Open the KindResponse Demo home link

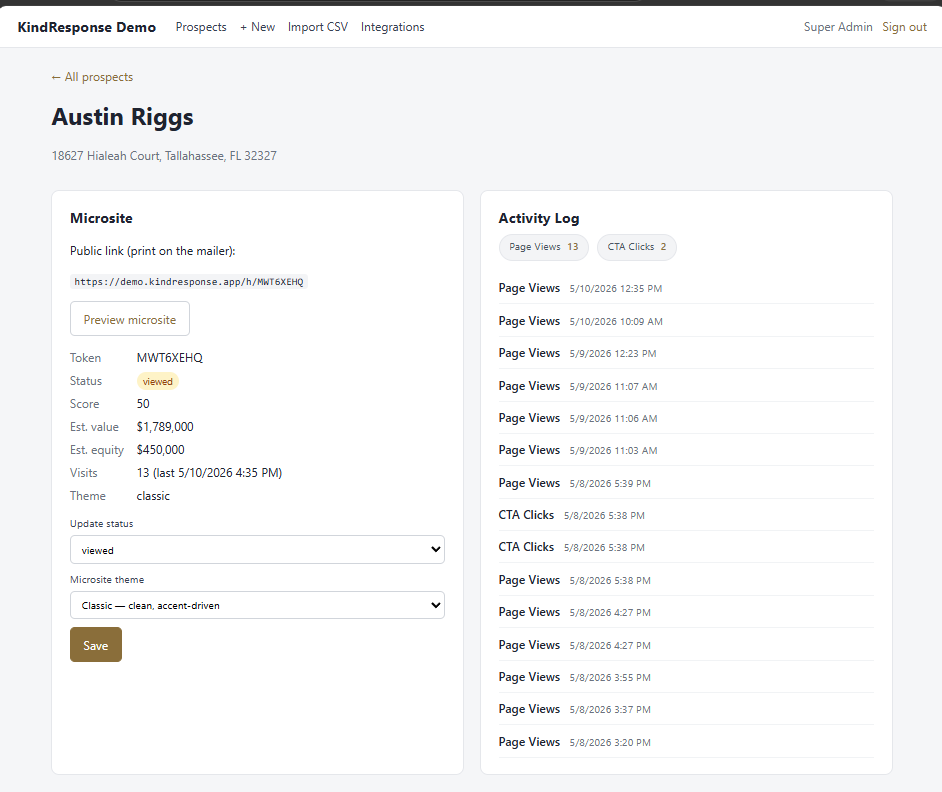(87, 27)
